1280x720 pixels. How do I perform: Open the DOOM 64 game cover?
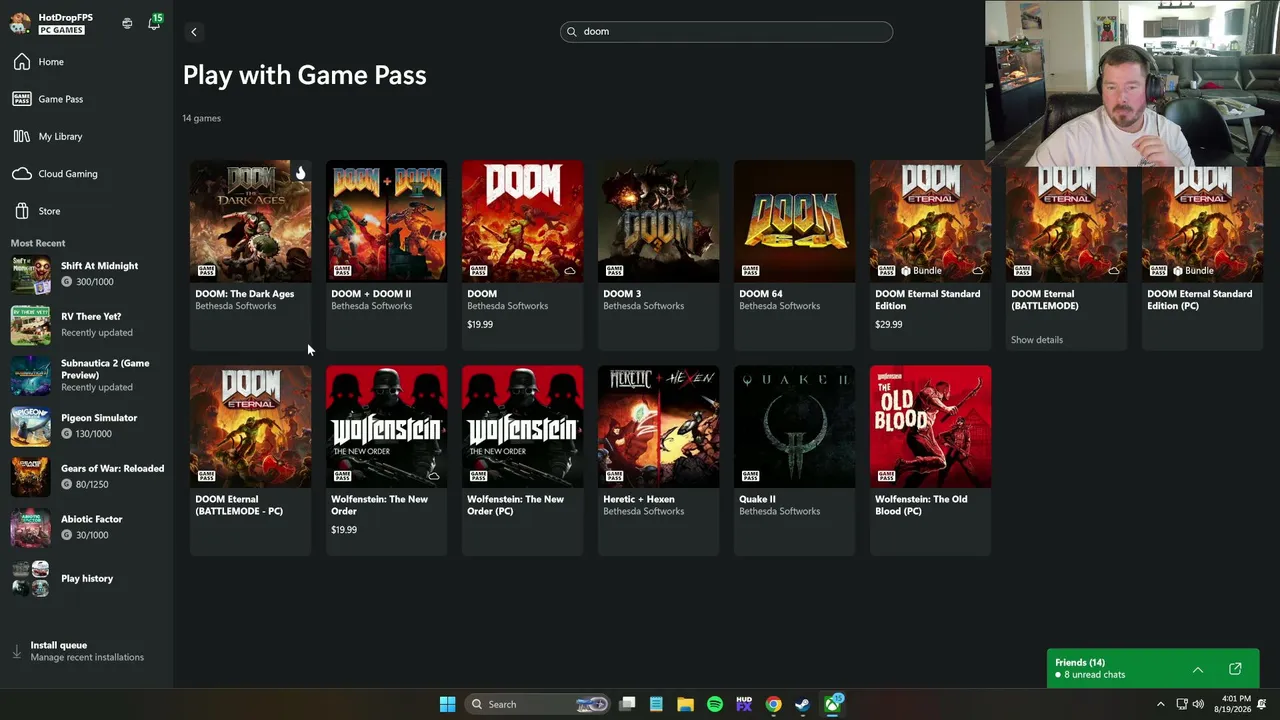point(795,221)
